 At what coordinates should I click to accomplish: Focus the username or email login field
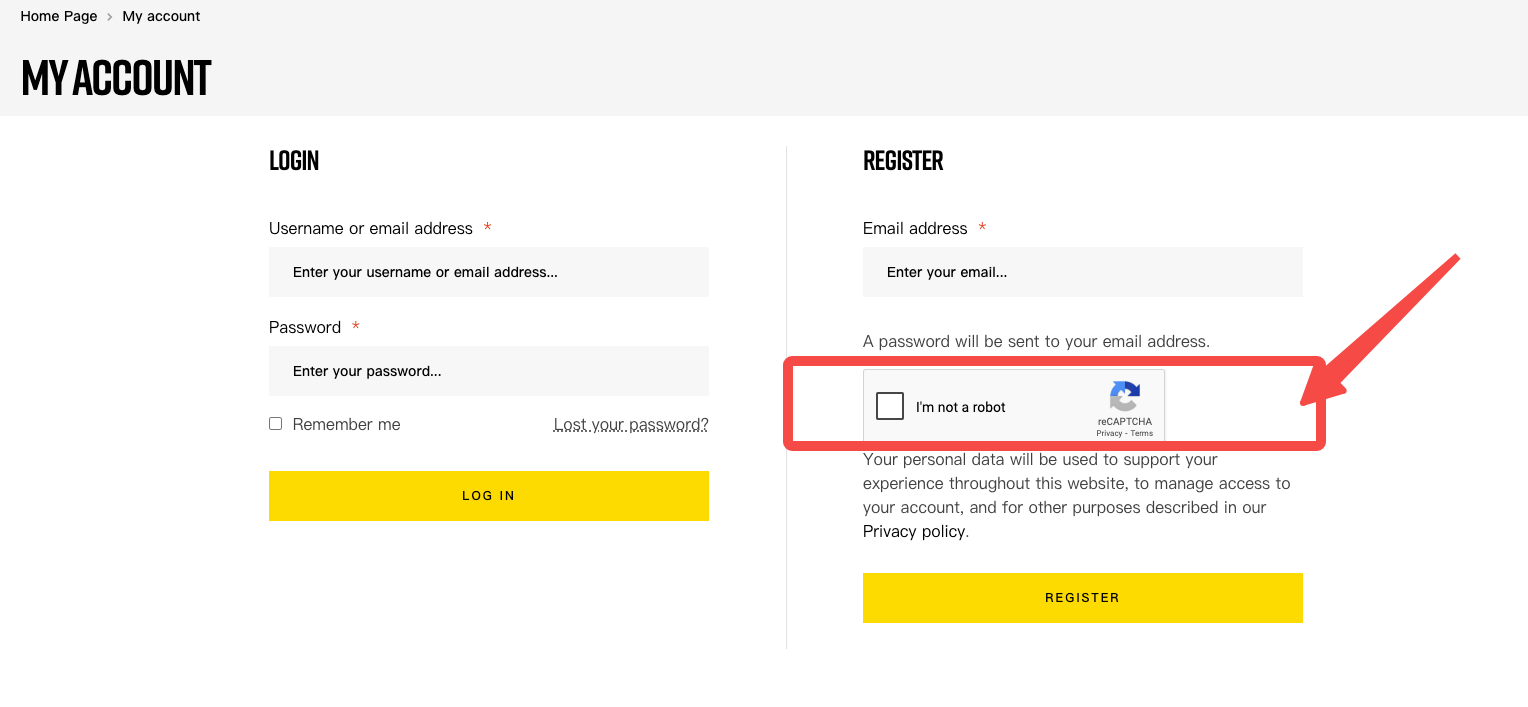[x=488, y=272]
